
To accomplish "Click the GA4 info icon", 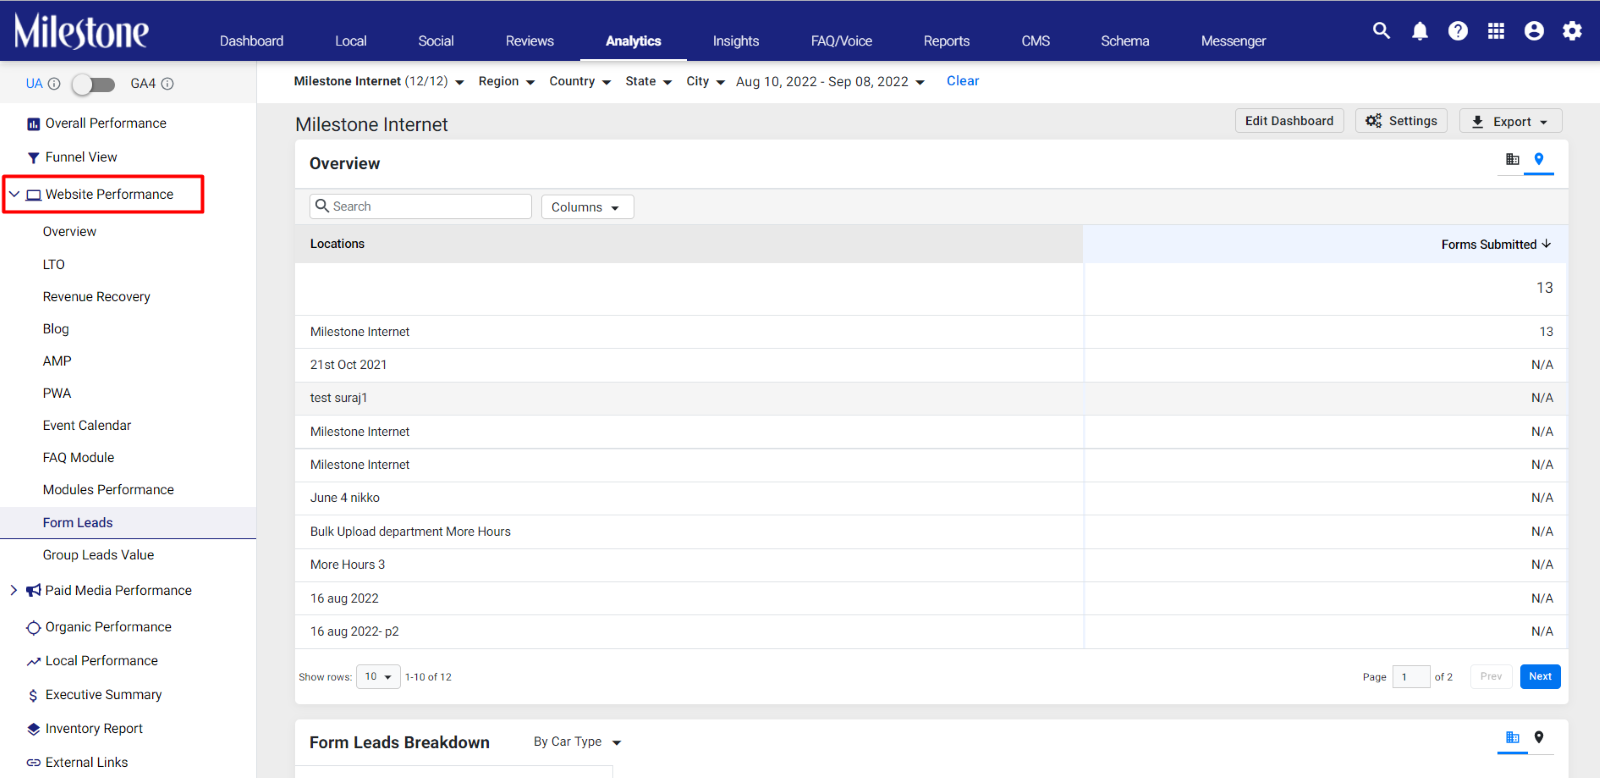I will point(167,84).
